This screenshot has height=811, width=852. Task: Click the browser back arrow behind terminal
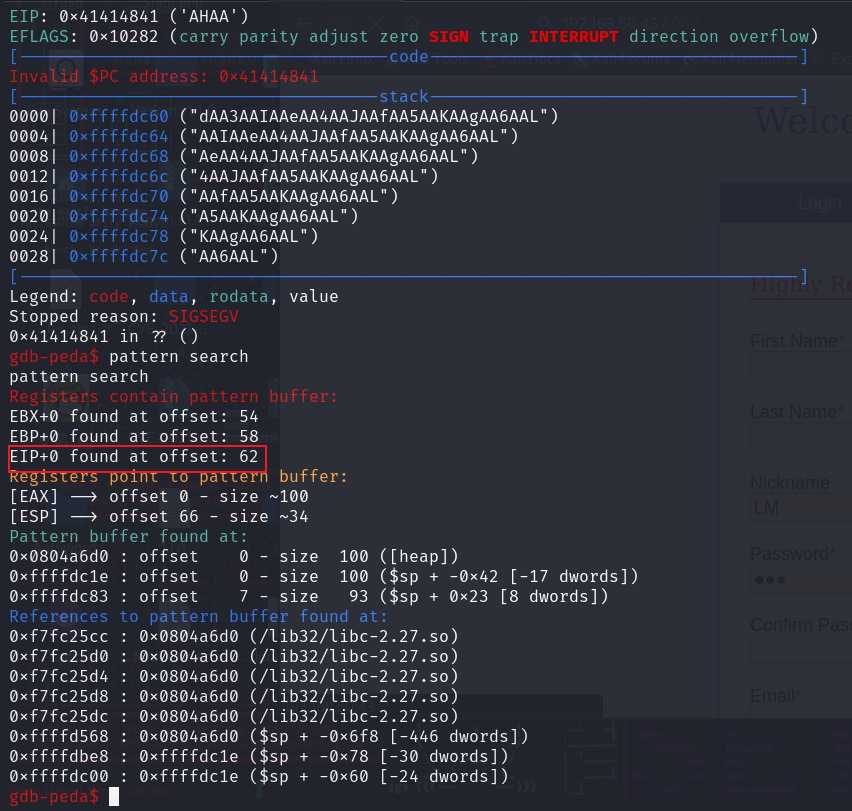pos(304,23)
